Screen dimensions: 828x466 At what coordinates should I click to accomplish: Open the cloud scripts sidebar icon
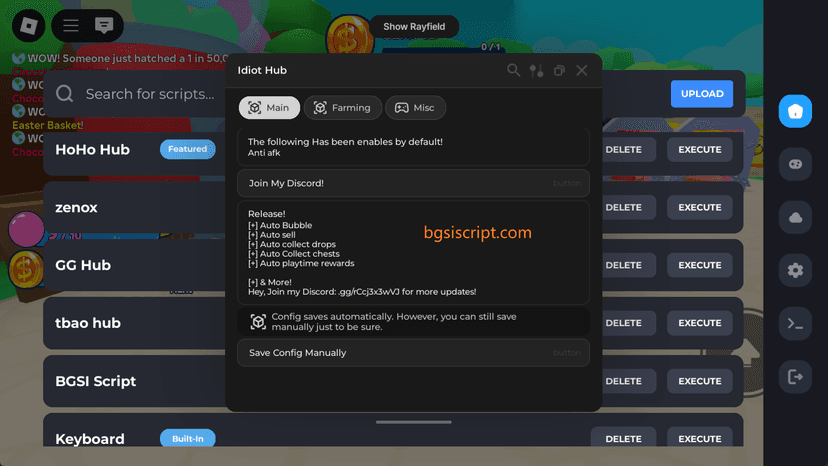coord(795,217)
